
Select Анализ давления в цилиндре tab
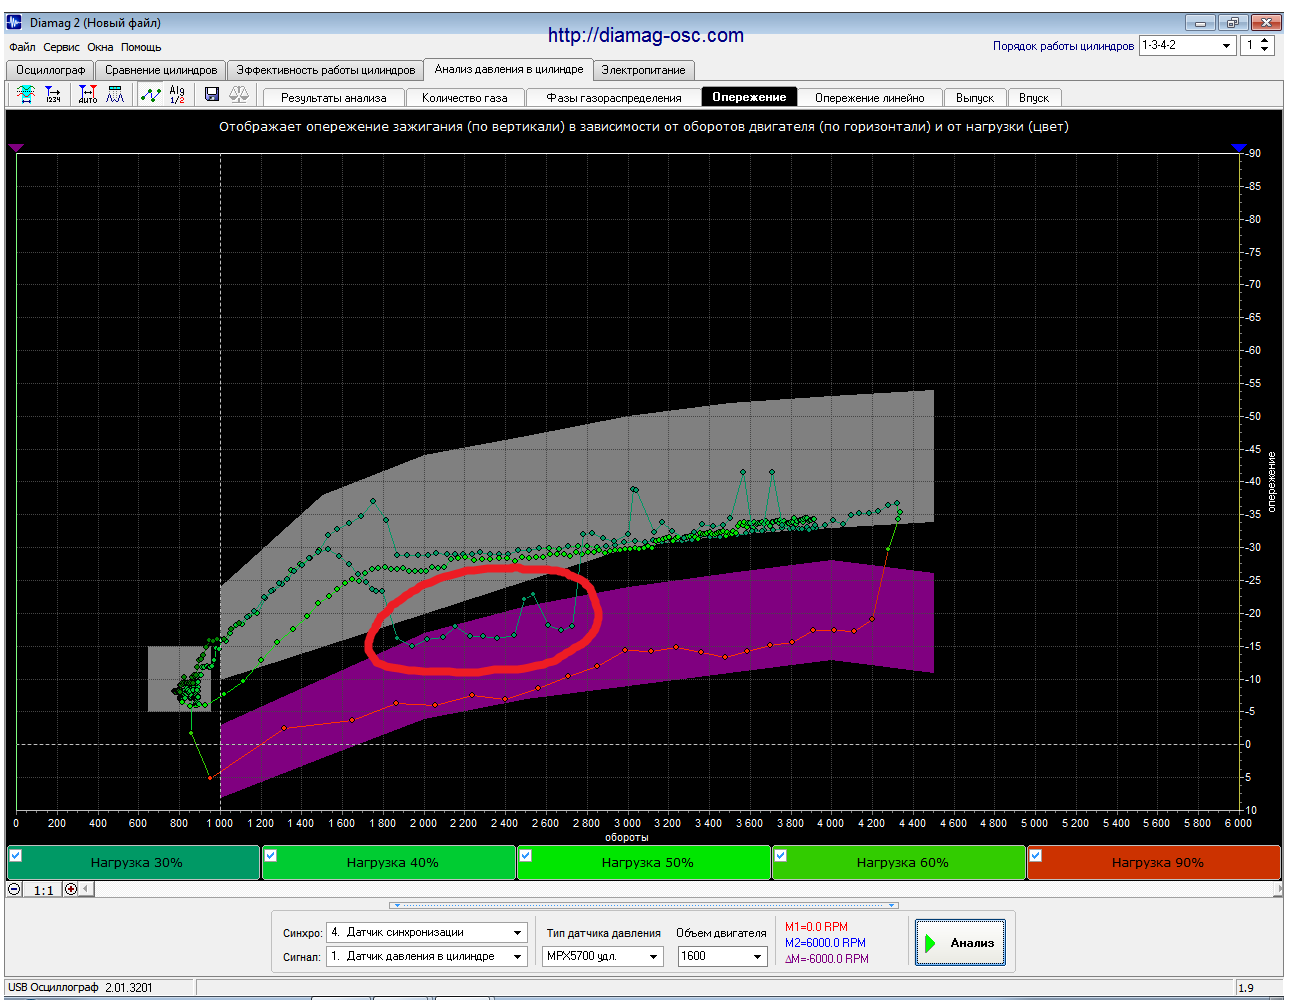click(x=509, y=69)
